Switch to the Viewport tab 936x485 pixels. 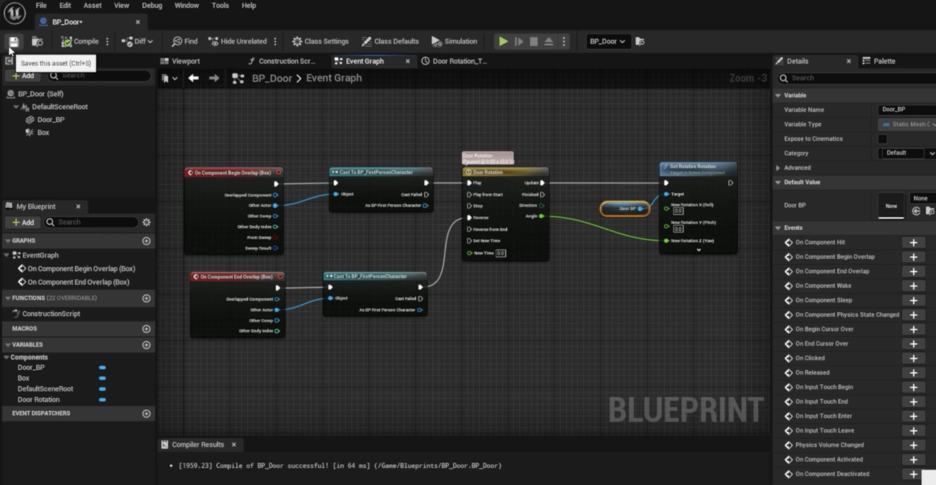point(186,61)
